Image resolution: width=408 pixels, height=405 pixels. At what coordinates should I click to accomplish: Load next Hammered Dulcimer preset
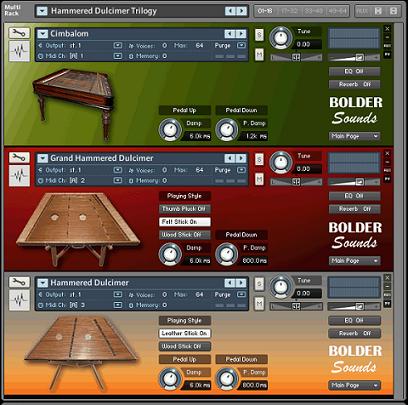click(241, 283)
